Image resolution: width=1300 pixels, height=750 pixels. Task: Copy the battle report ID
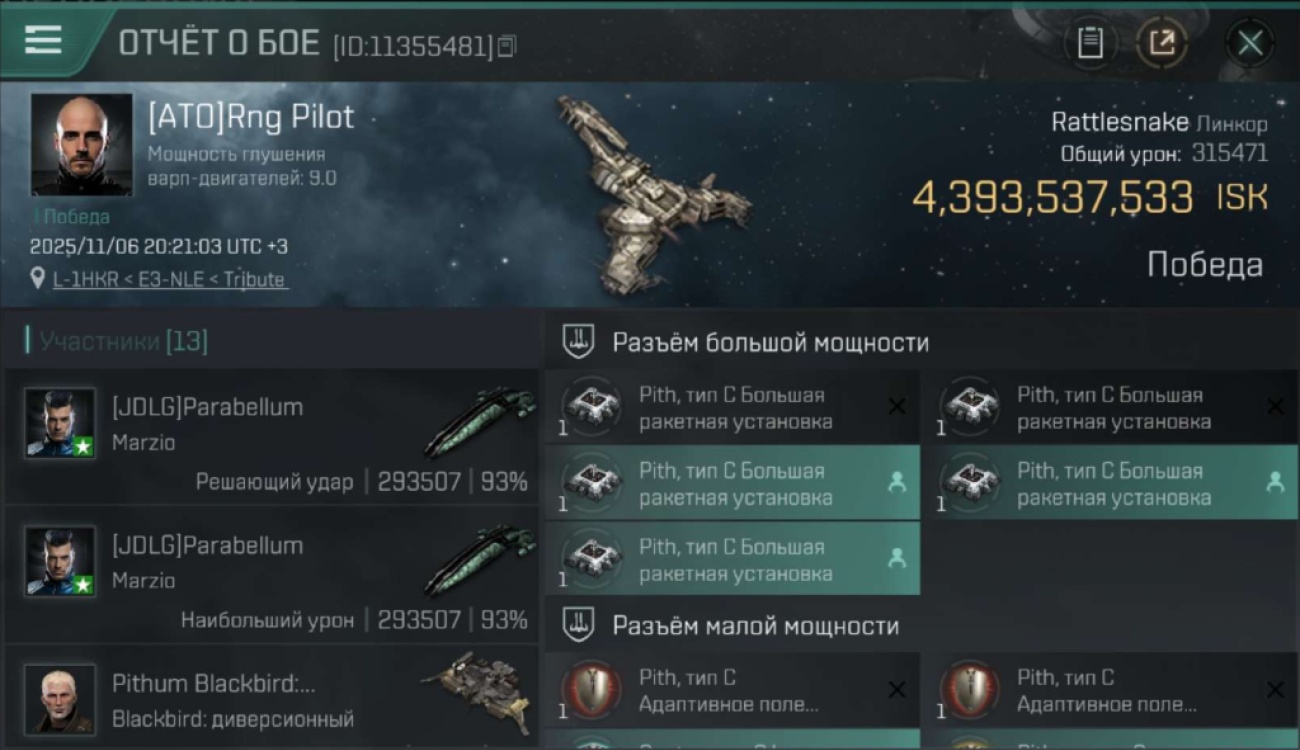pos(507,45)
